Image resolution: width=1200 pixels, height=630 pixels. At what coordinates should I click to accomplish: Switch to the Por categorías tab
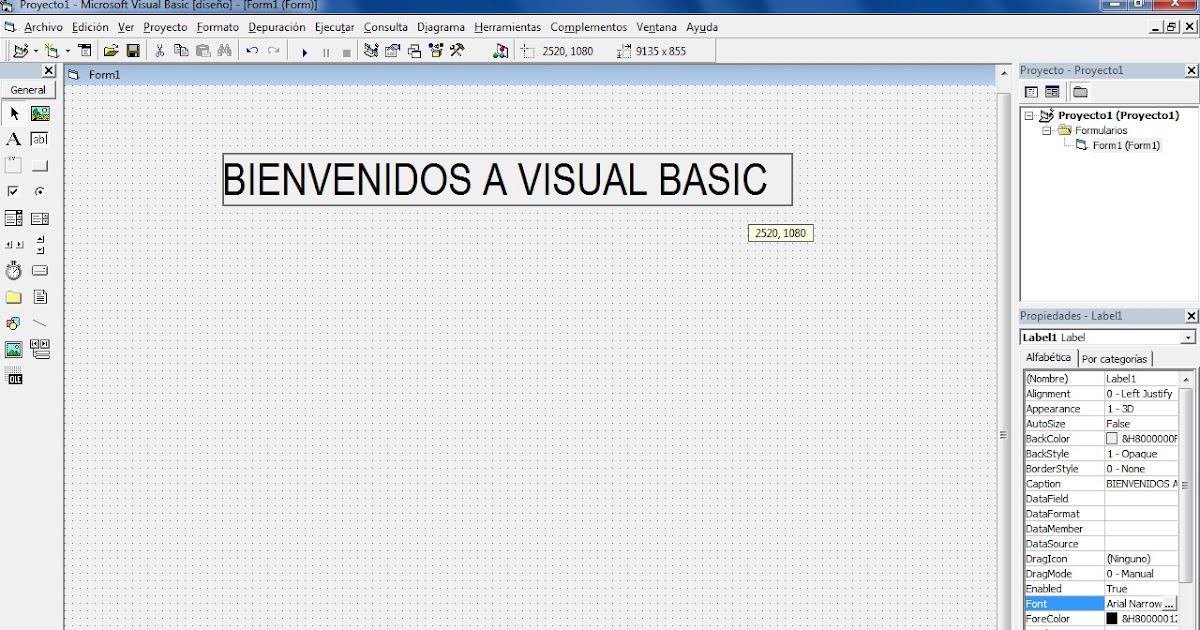tap(1116, 358)
